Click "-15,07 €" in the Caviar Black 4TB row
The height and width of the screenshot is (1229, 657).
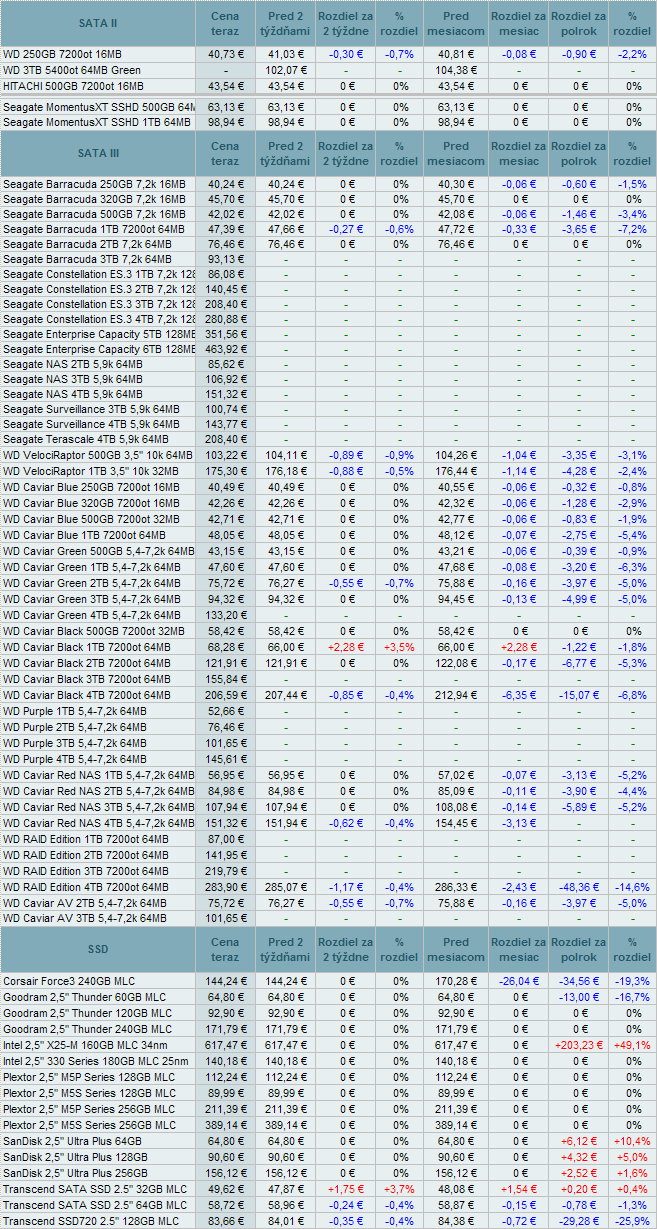pyautogui.click(x=579, y=694)
